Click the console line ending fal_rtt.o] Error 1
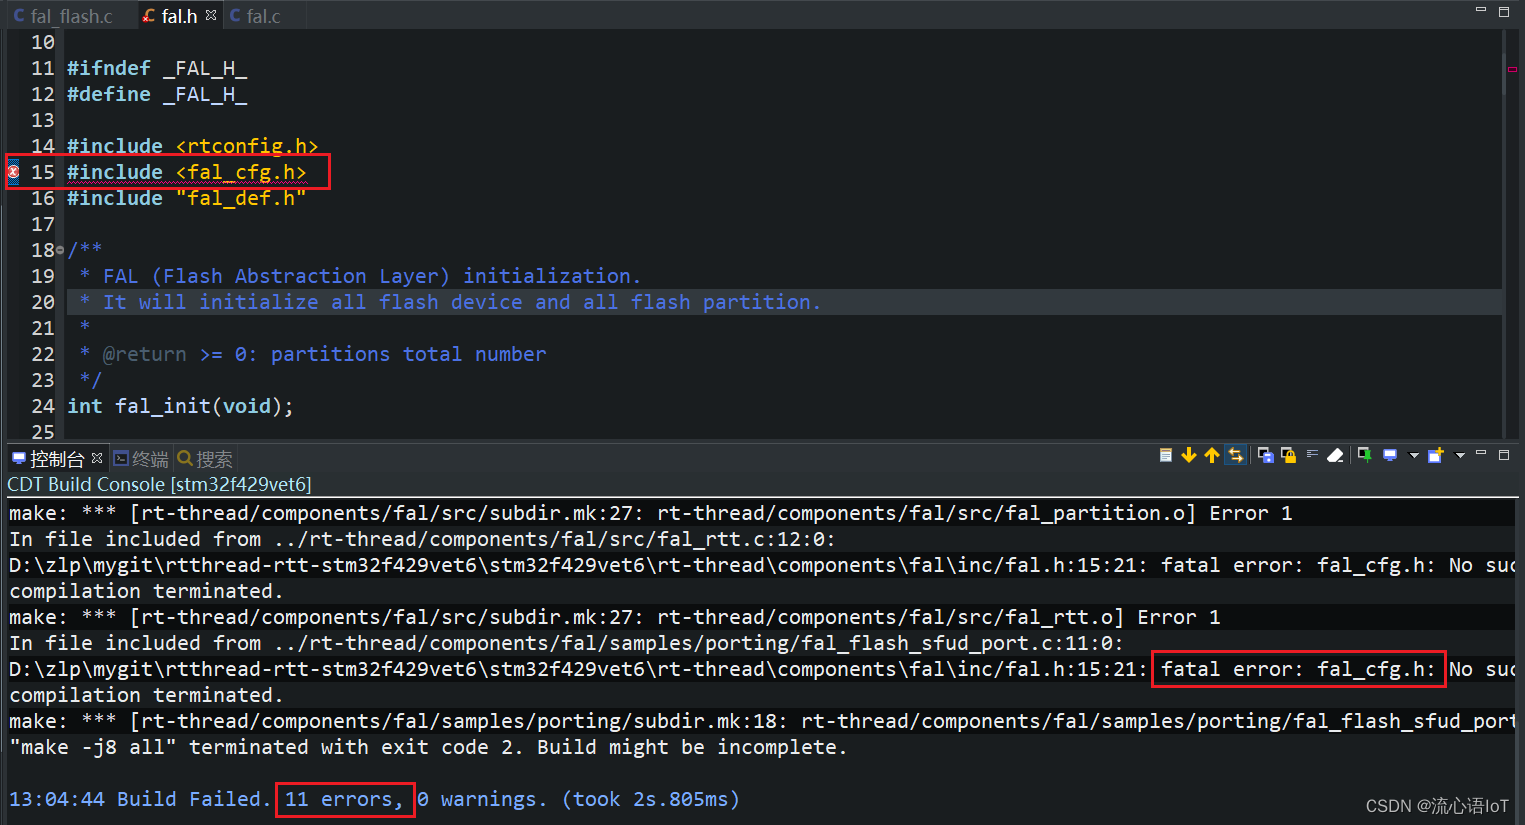The height and width of the screenshot is (825, 1525). [615, 617]
